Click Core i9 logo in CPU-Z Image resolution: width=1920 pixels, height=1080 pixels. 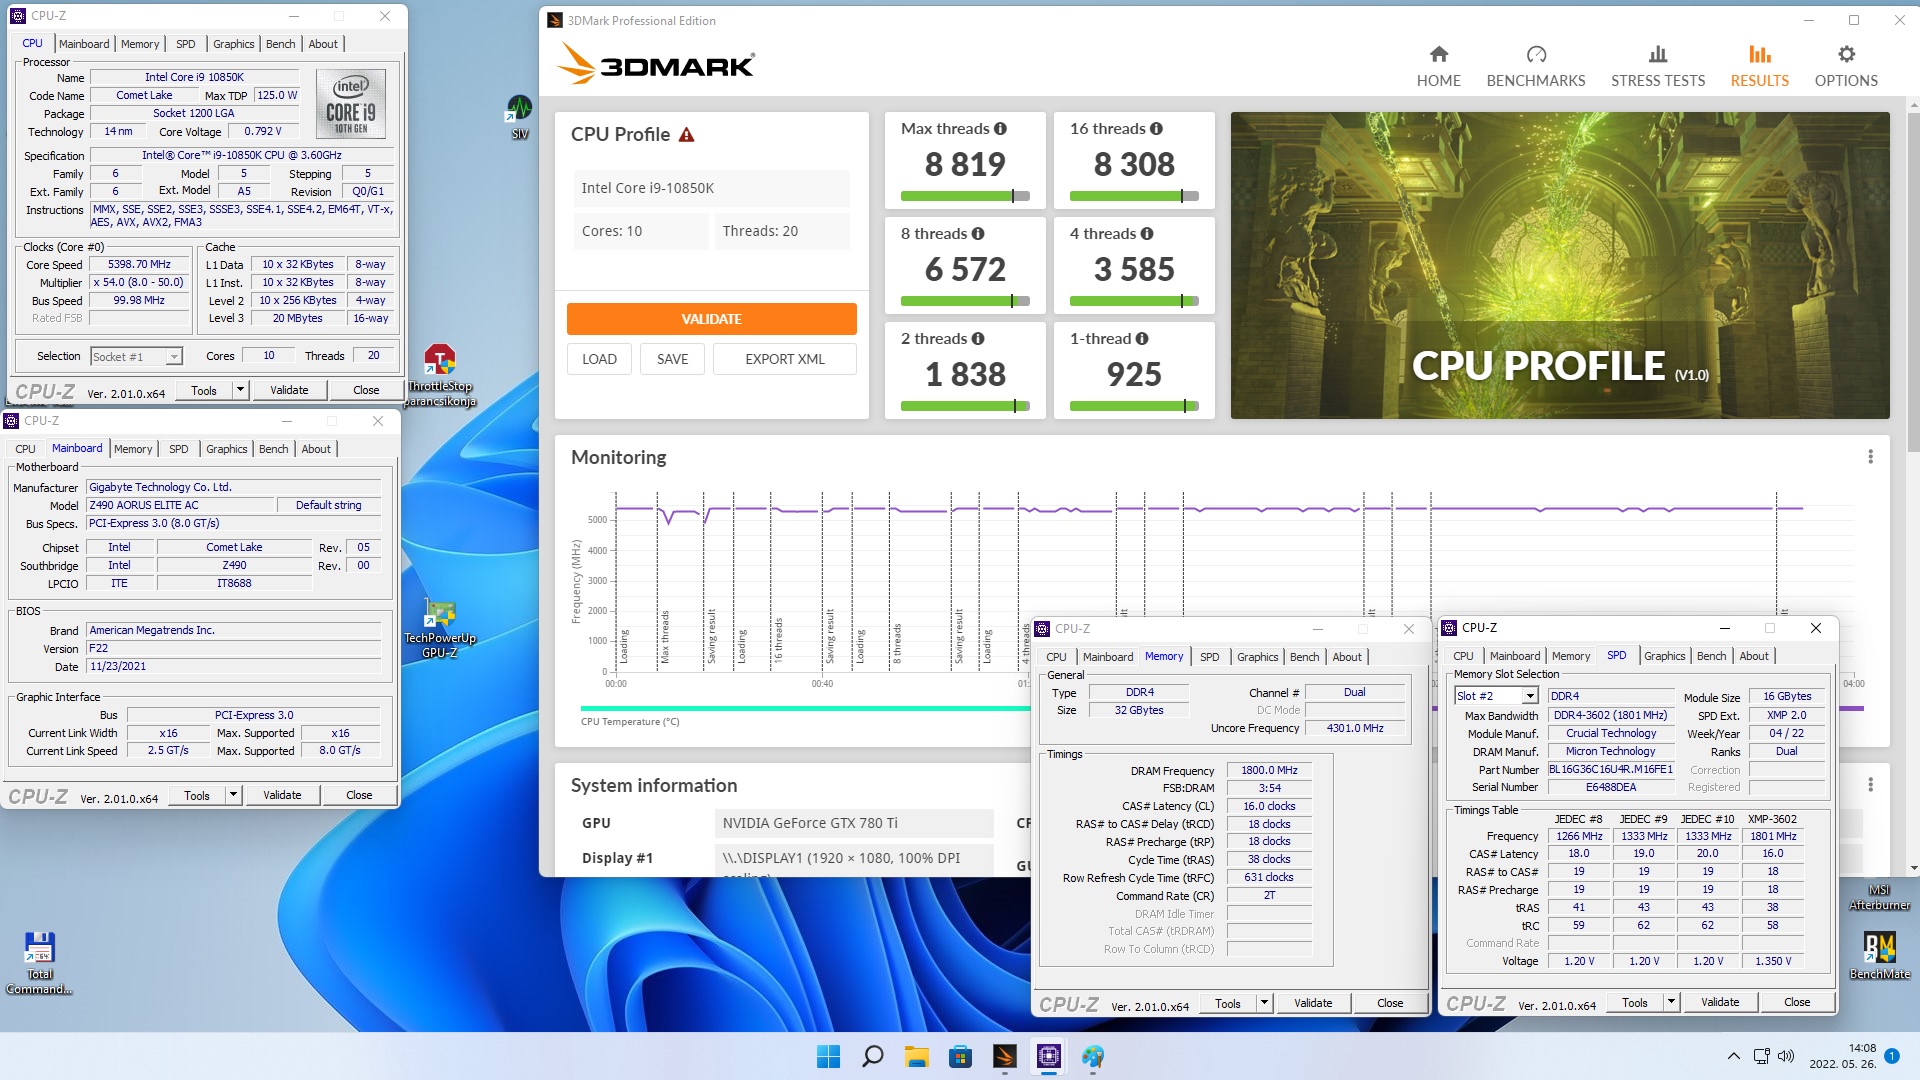click(x=351, y=104)
